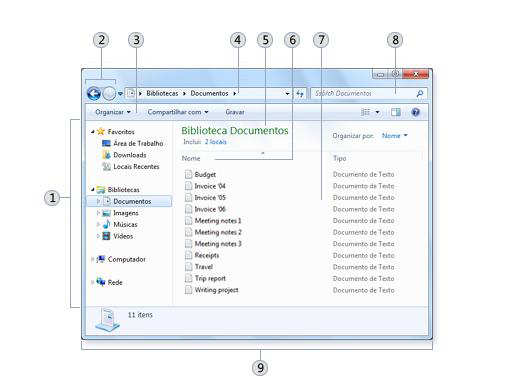
Task: Click the Refresh button beside address bar
Action: (x=300, y=94)
